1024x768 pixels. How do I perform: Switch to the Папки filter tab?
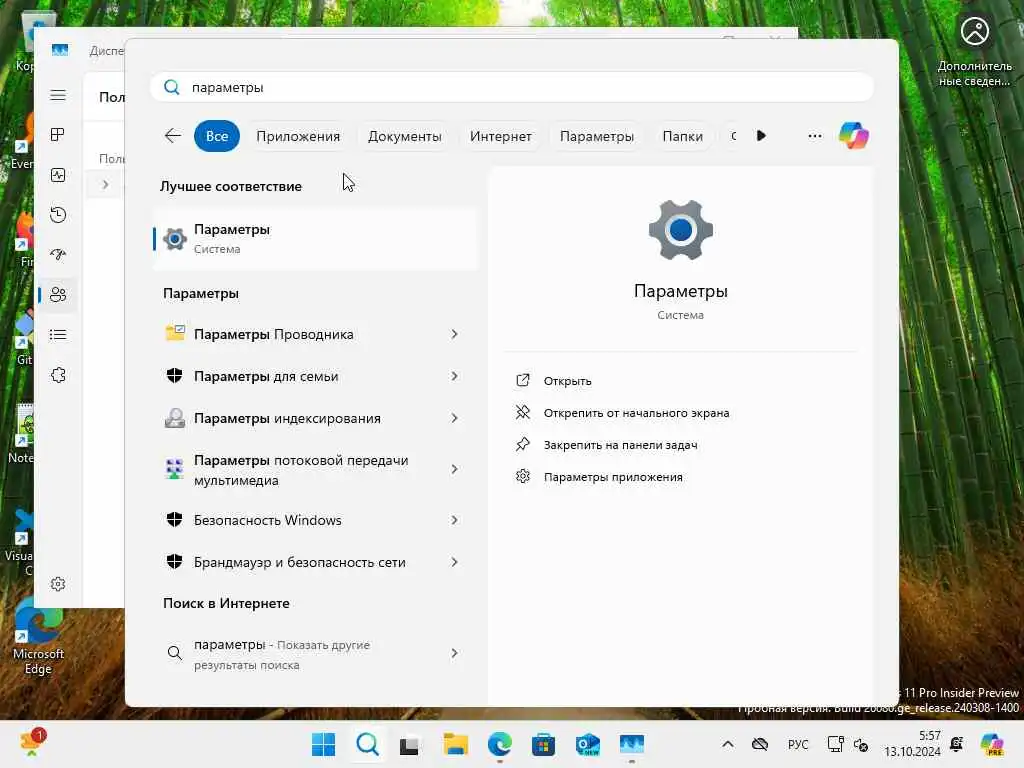tap(682, 136)
